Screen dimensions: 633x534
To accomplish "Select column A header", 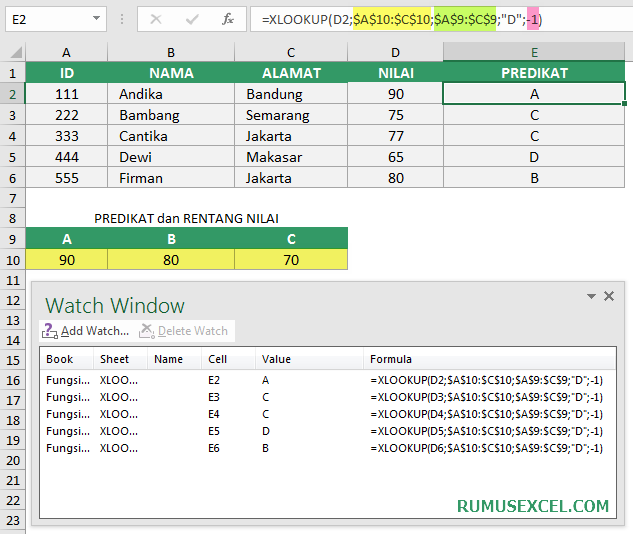I will pos(67,52).
